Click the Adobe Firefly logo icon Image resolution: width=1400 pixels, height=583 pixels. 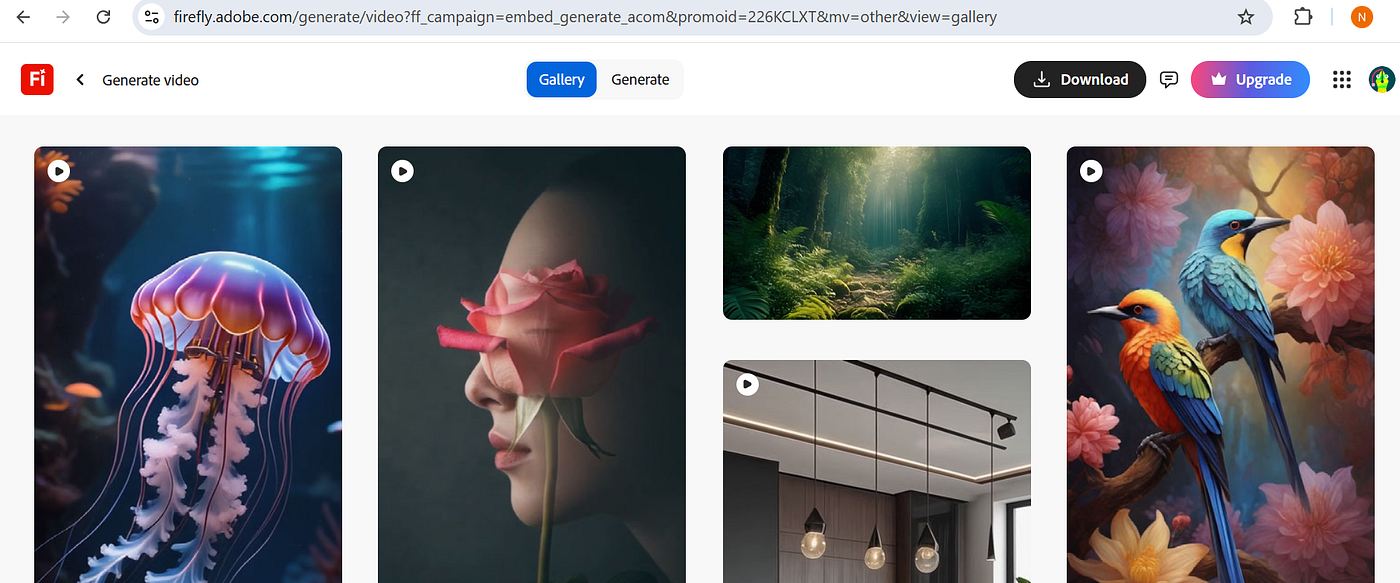(37, 79)
